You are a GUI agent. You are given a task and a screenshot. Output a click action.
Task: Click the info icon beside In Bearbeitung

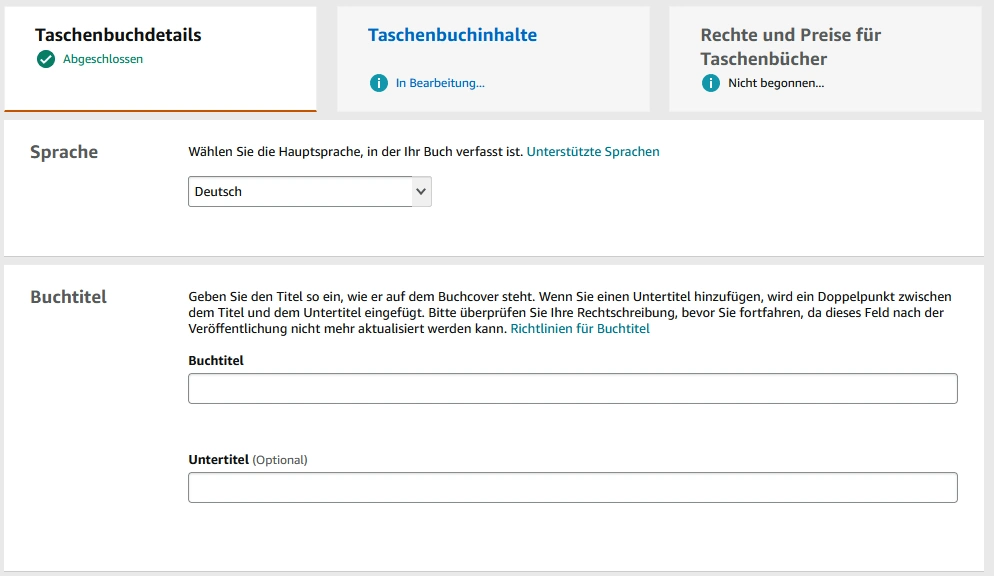(x=378, y=83)
